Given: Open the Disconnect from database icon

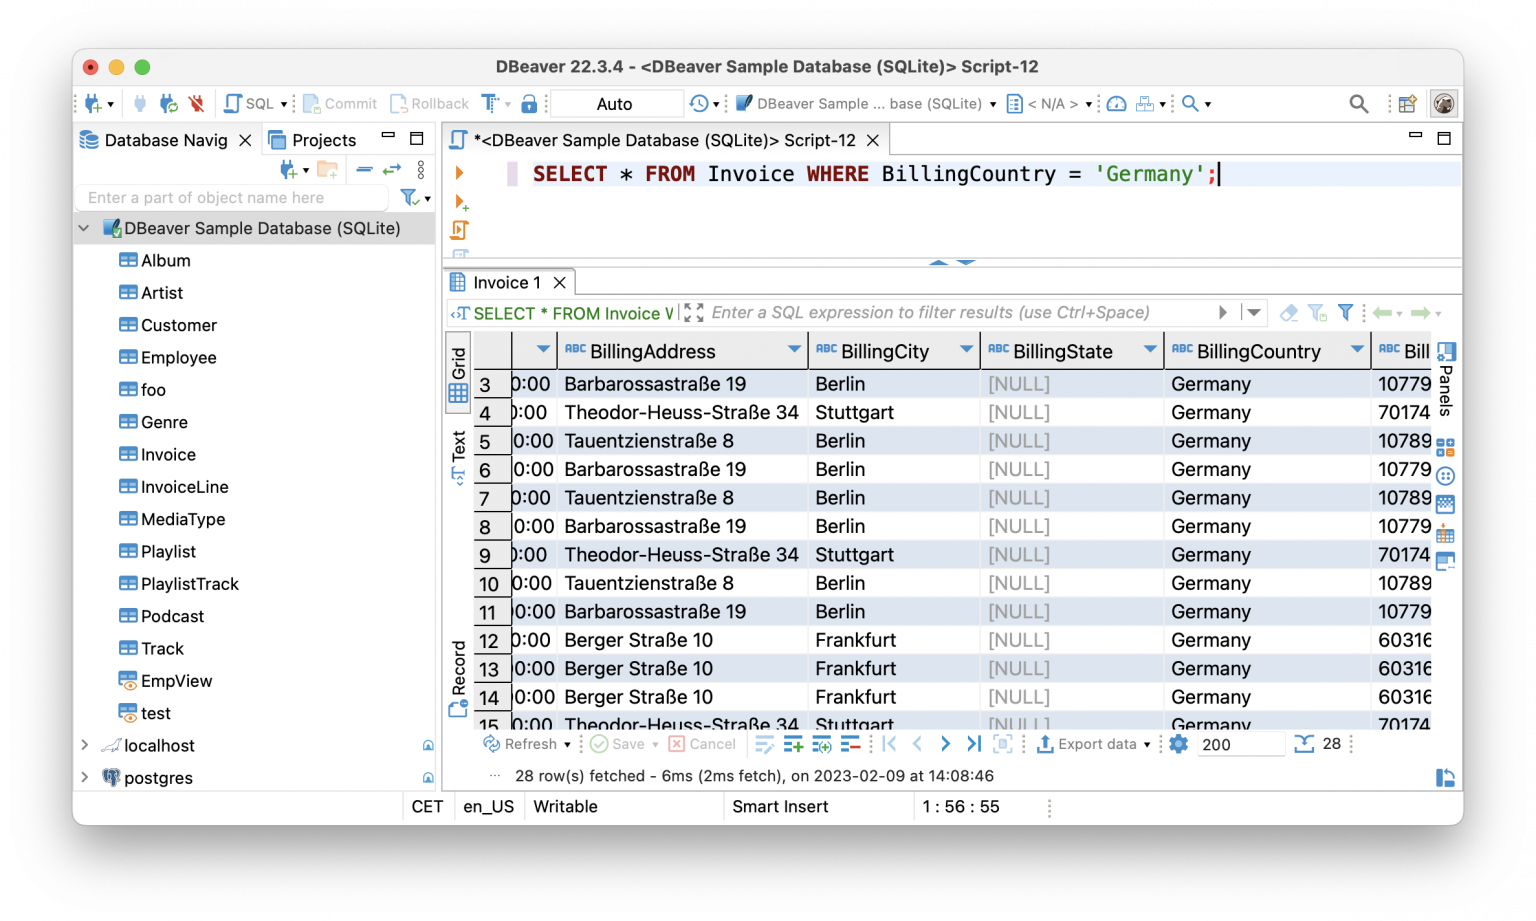Looking at the screenshot, I should pos(197,103).
